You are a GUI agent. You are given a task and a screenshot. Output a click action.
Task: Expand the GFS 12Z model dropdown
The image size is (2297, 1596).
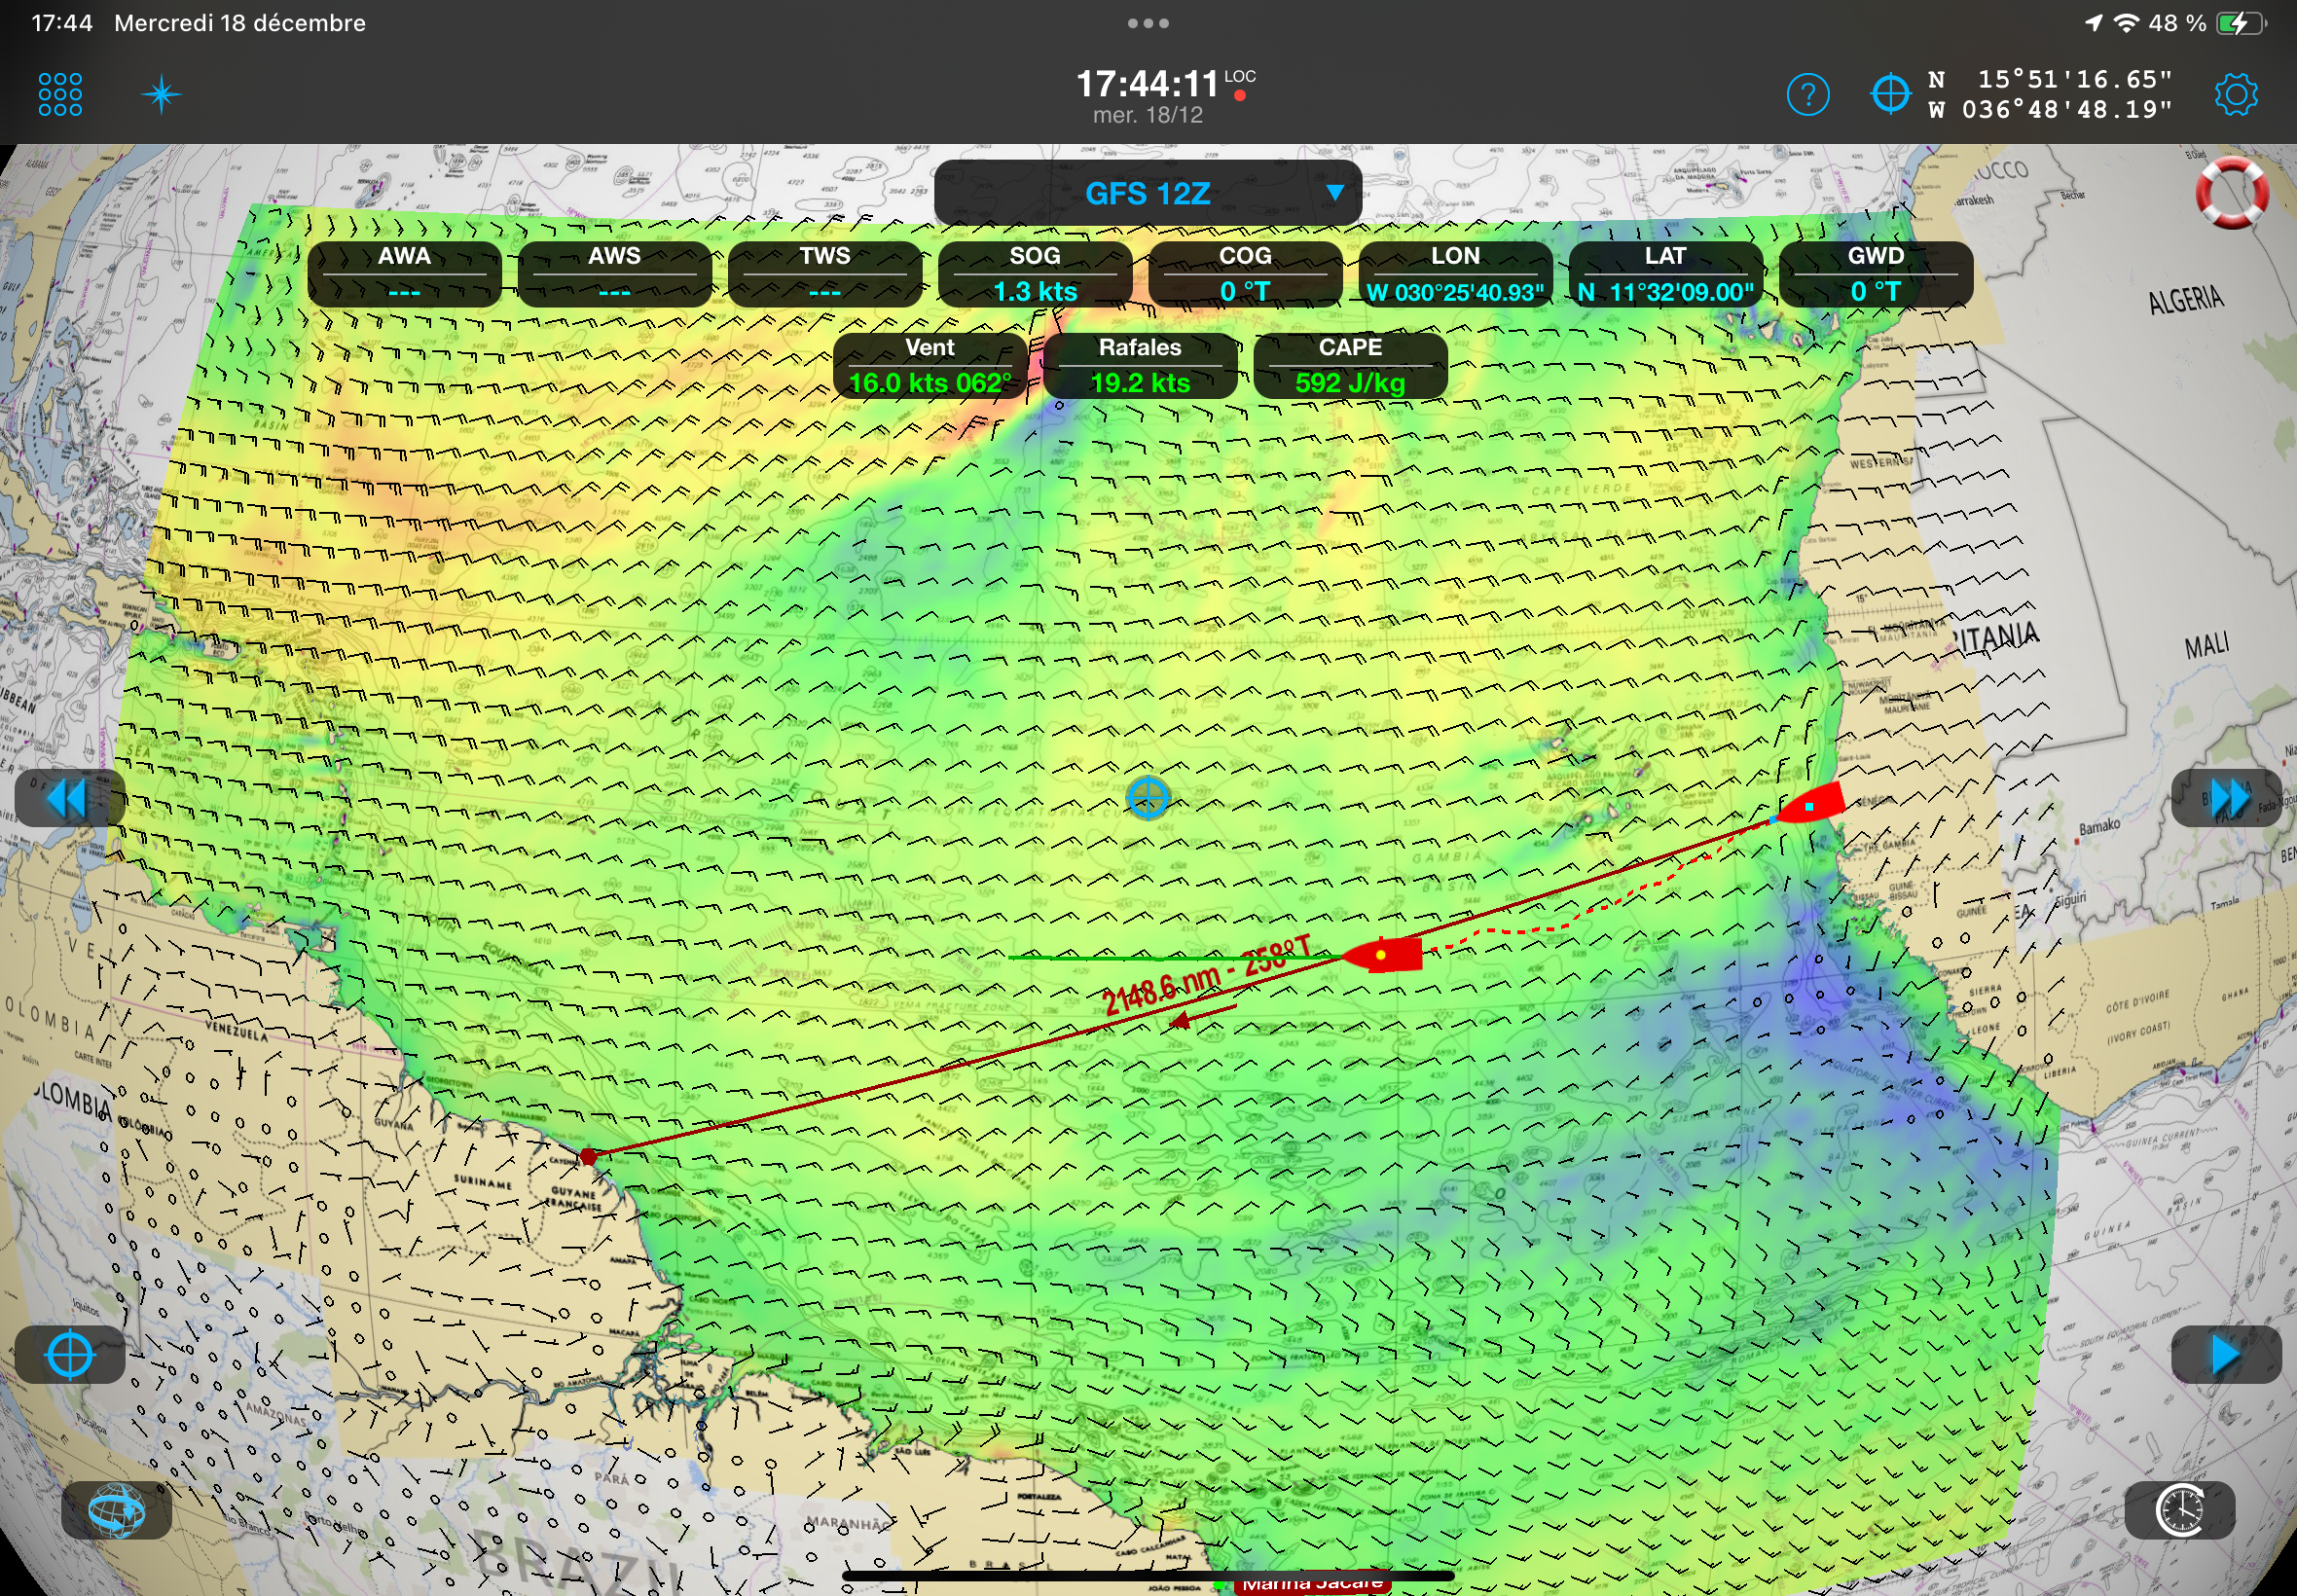coord(1147,193)
